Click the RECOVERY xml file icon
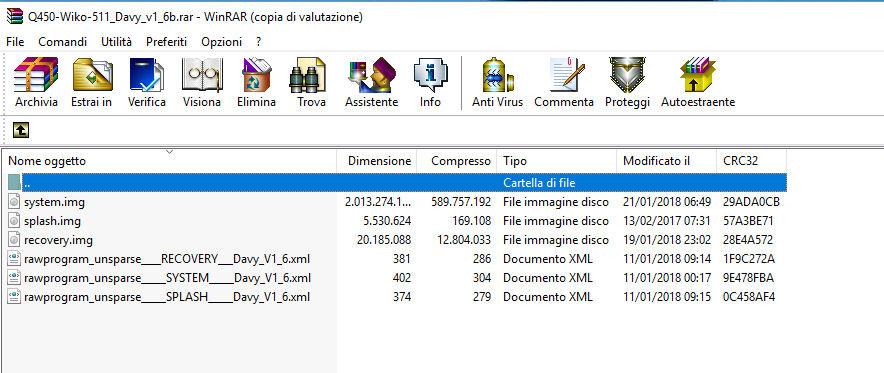 tap(15, 259)
